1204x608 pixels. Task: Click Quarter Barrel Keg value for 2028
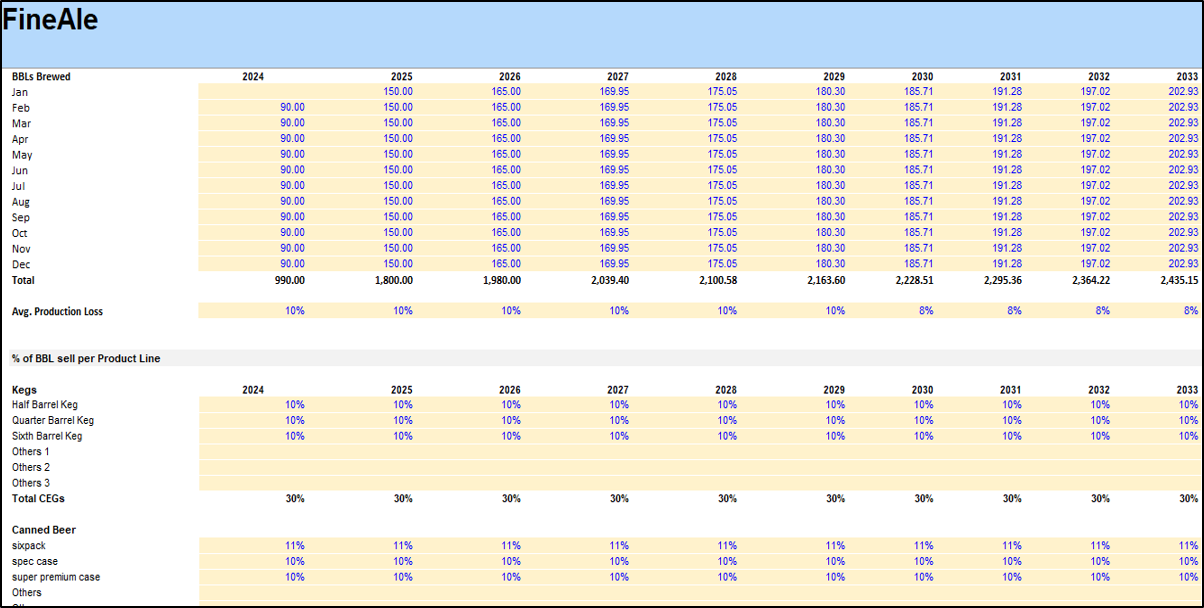point(727,420)
